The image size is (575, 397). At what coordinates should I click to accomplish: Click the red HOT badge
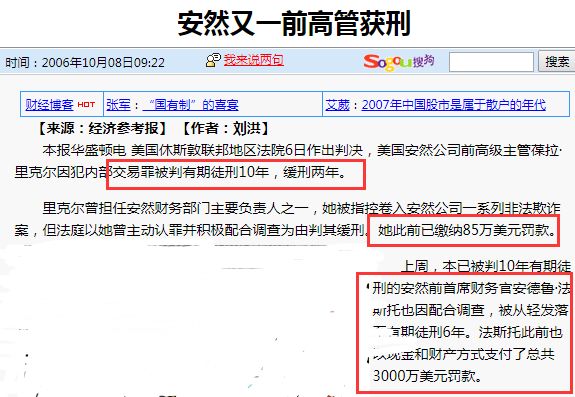click(86, 105)
